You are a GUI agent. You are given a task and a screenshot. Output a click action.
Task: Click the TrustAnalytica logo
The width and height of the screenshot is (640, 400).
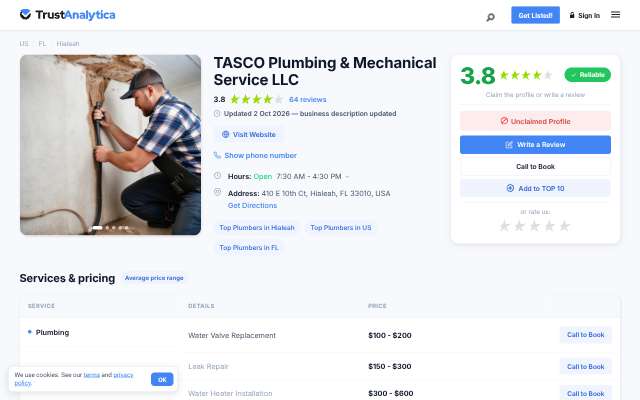pos(67,15)
